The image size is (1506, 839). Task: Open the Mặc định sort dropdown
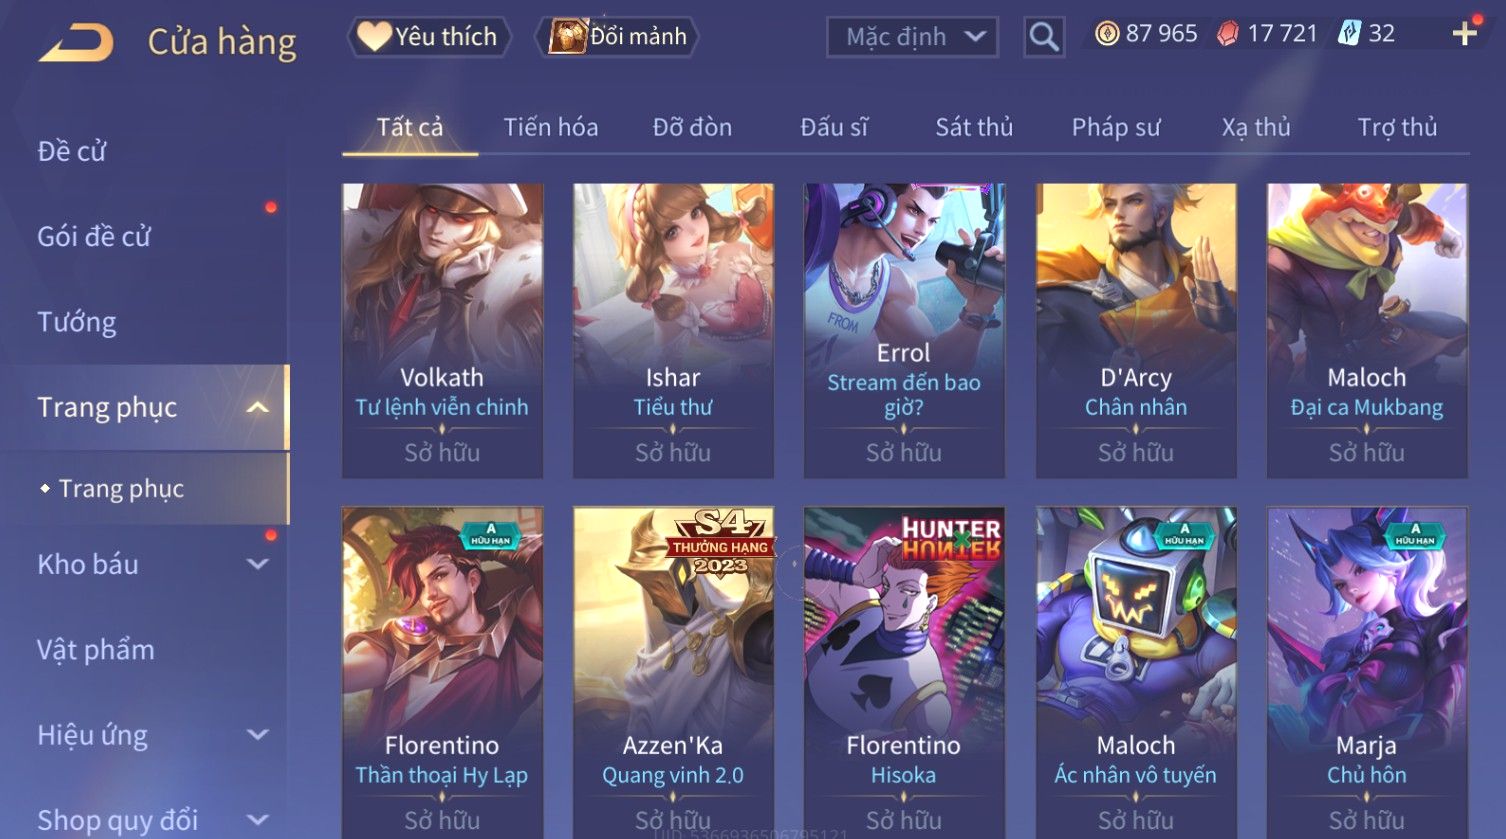pos(912,38)
